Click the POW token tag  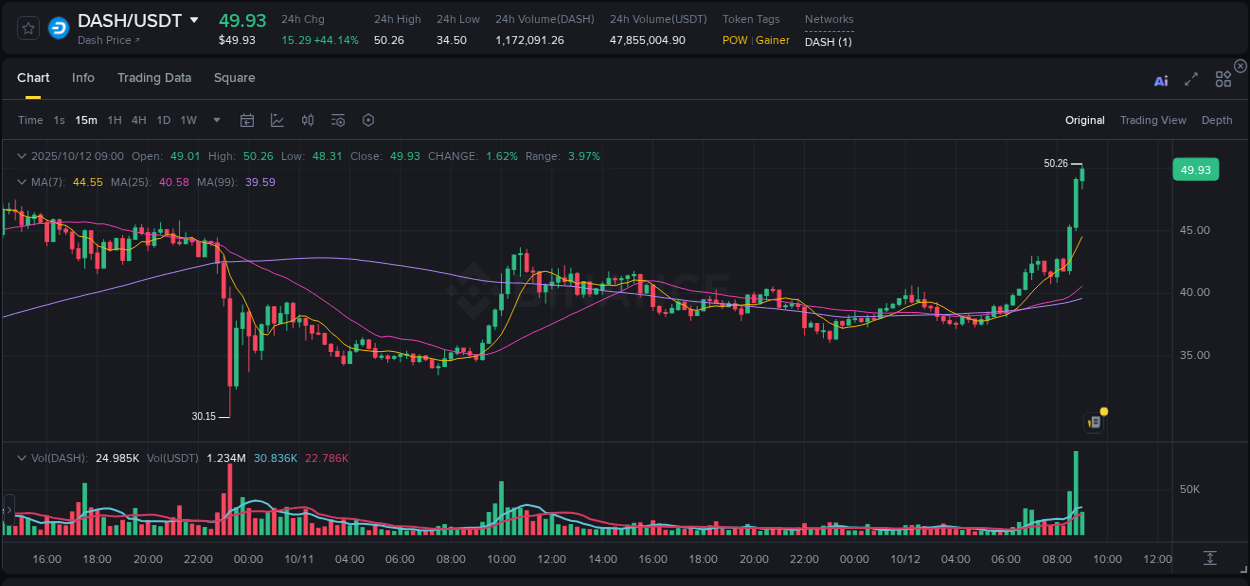pos(733,40)
